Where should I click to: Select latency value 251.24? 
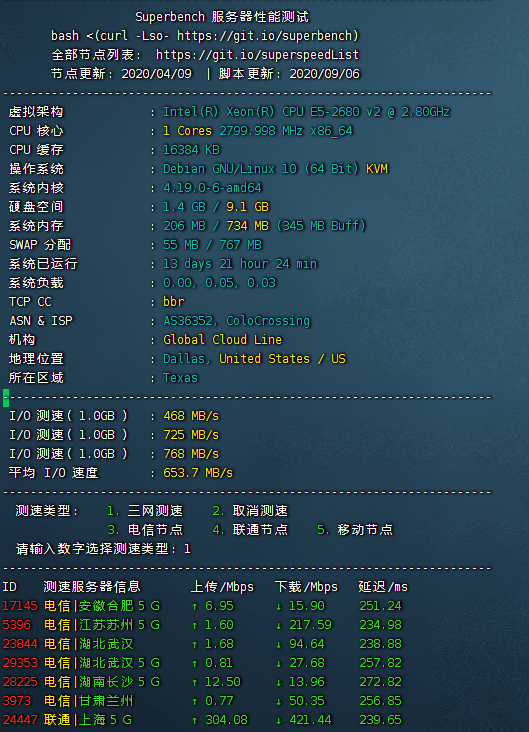point(381,606)
